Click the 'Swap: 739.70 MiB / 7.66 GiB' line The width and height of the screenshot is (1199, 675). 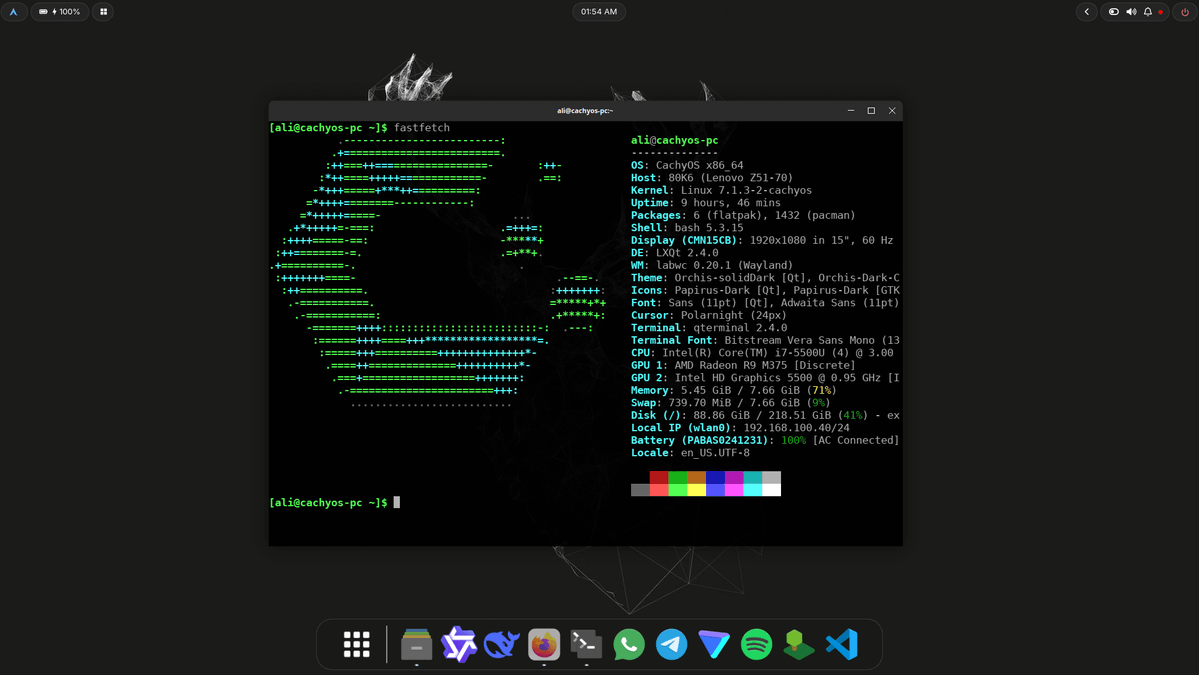point(730,403)
